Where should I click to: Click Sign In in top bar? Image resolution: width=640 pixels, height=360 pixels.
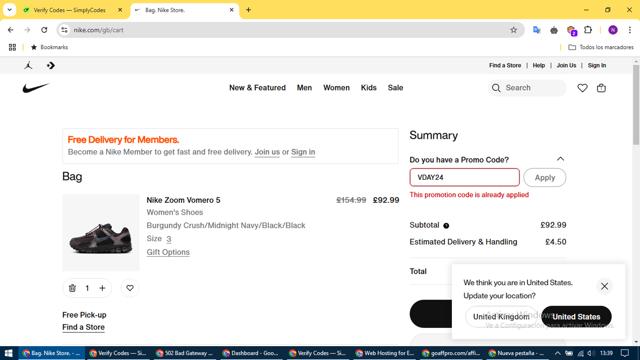tap(597, 65)
